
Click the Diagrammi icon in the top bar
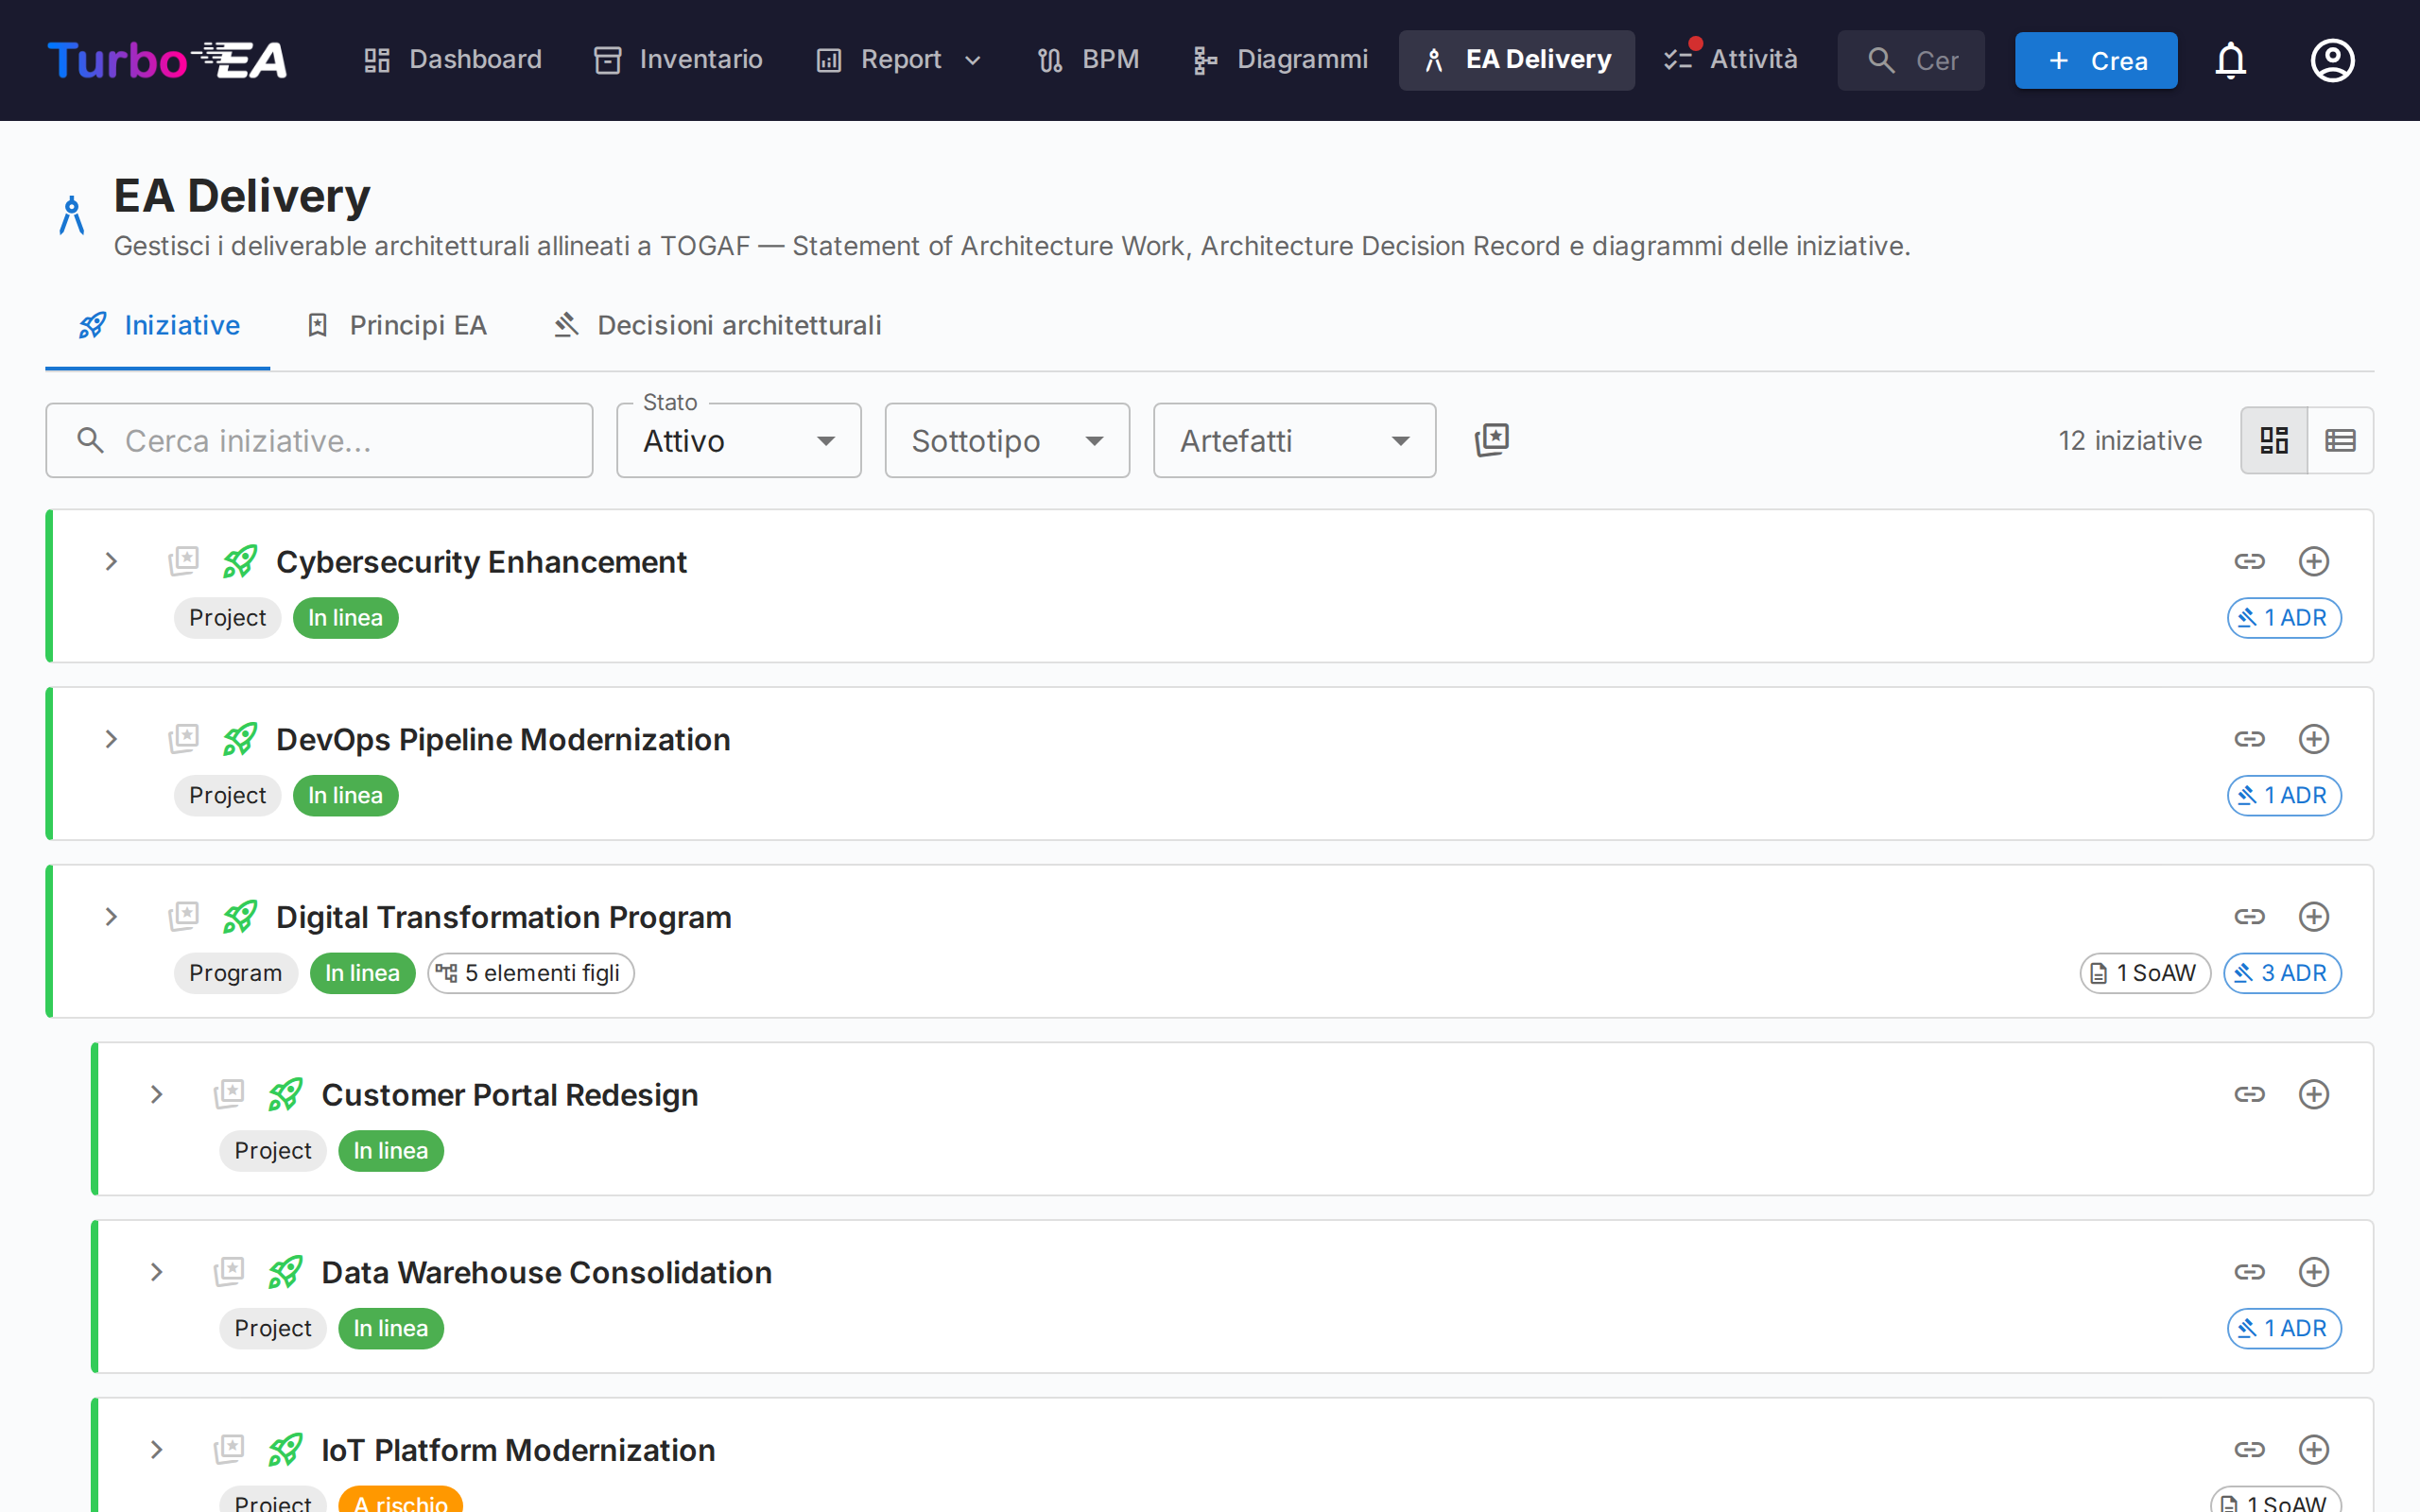1204,59
